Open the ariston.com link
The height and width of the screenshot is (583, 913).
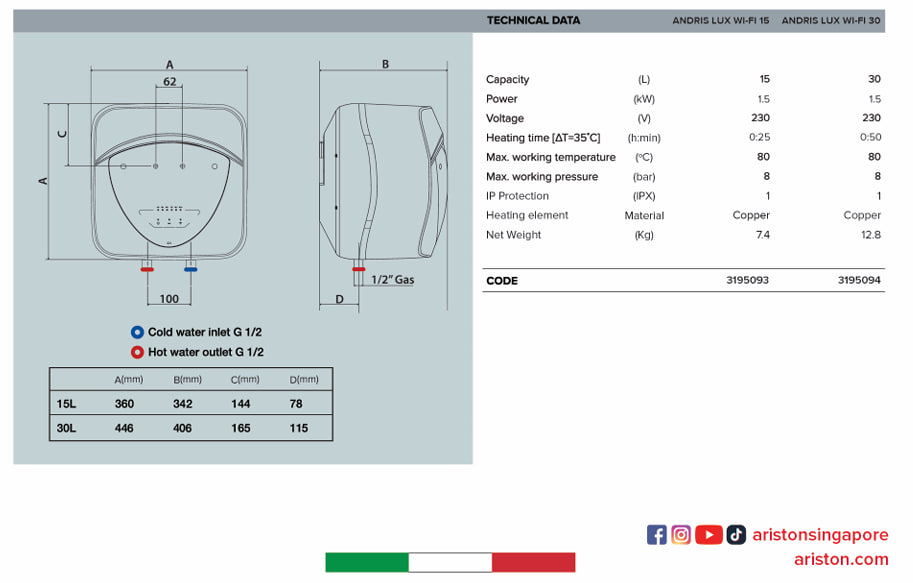[x=841, y=559]
